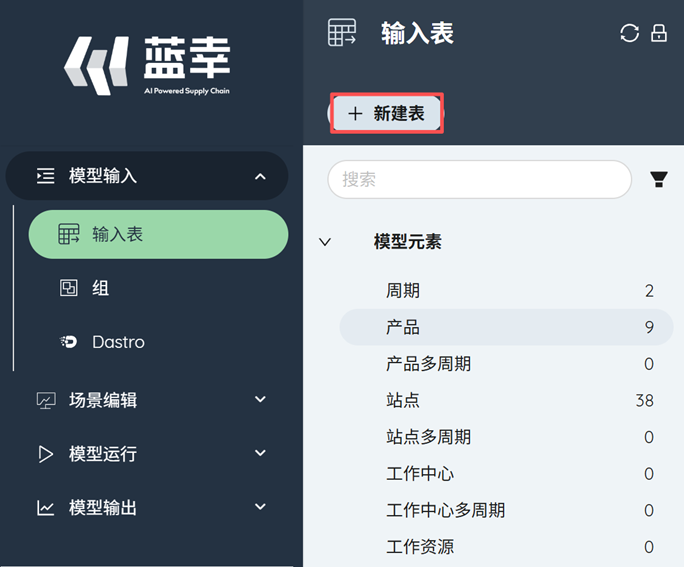Click the 组 group icon in sidebar
Viewport: 684px width, 567px height.
click(x=69, y=288)
